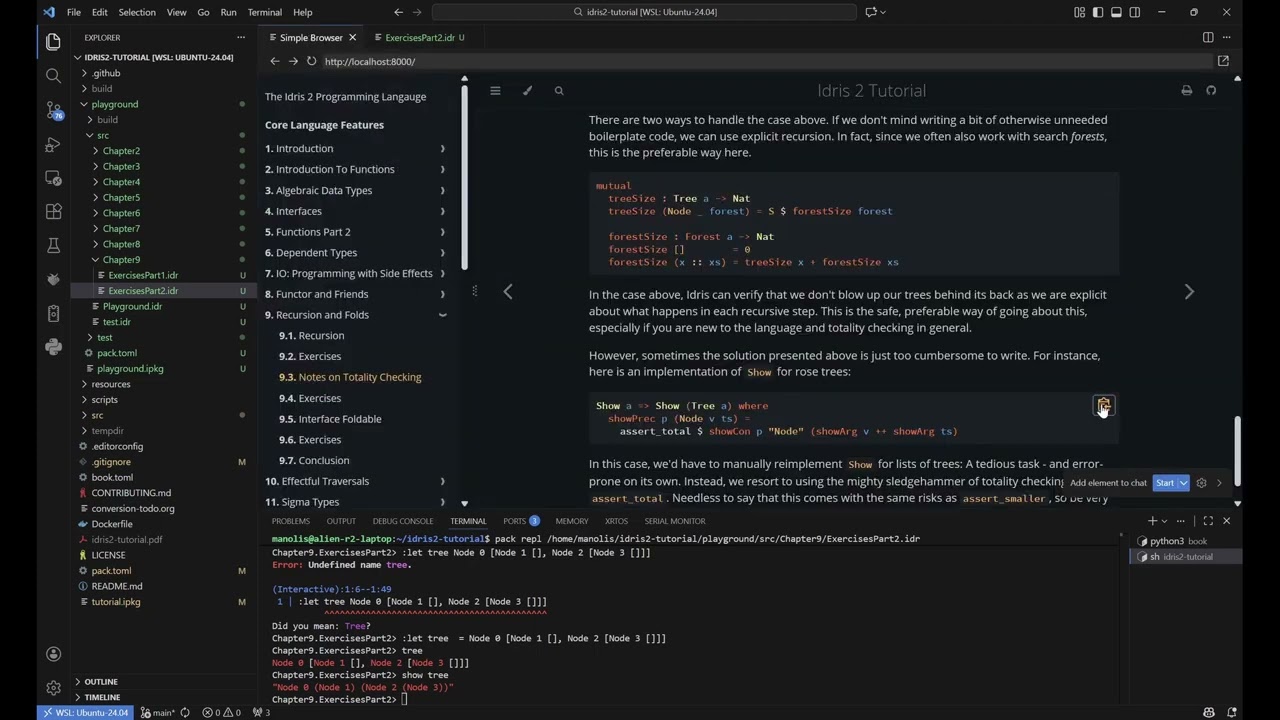Screen dimensions: 1280x720
Task: Reload the Simple Browser page
Action: coord(311,61)
